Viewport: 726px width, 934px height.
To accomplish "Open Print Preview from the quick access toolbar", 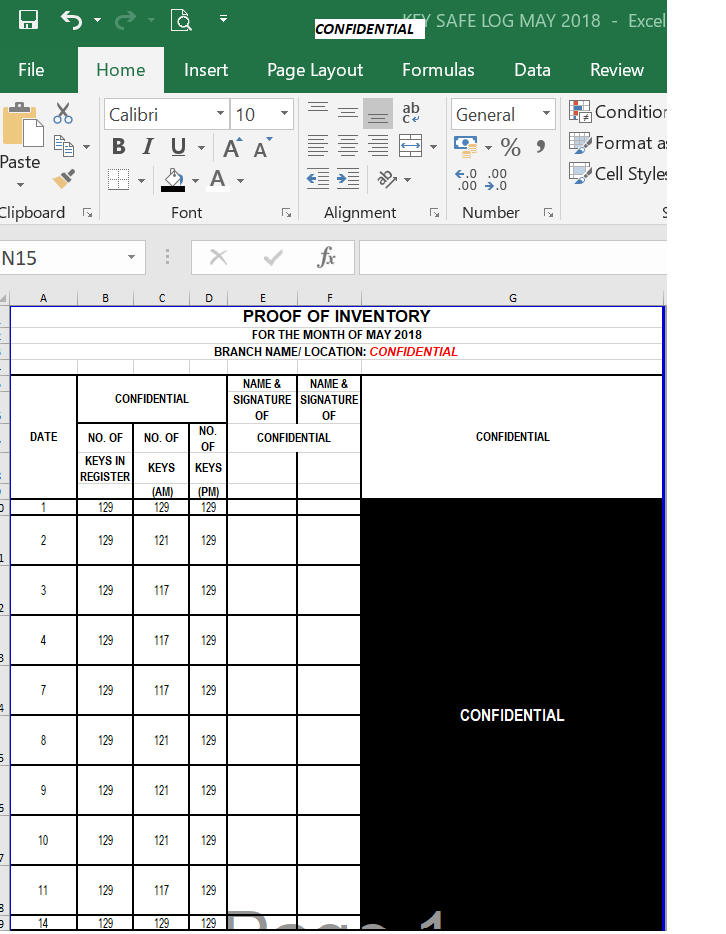I will (x=181, y=20).
